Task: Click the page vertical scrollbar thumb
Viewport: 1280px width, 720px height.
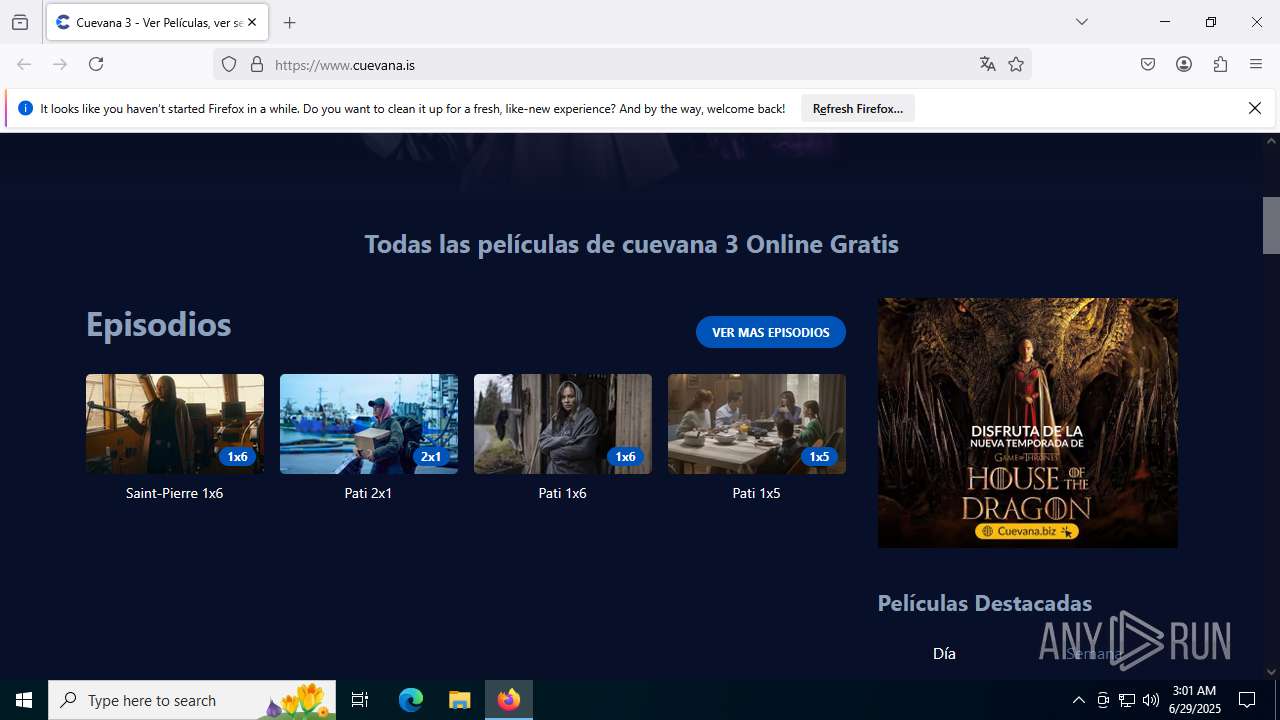Action: [1271, 226]
